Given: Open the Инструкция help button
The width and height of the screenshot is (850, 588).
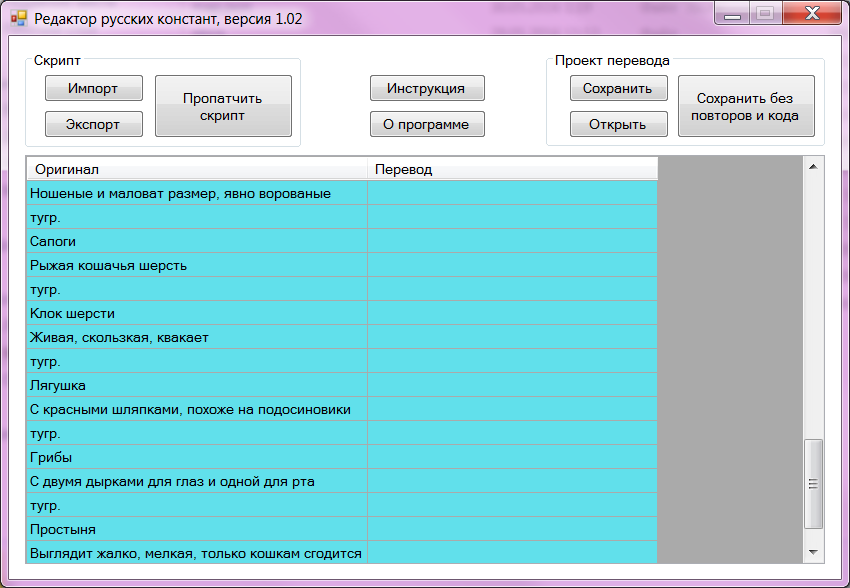Looking at the screenshot, I should pyautogui.click(x=427, y=88).
